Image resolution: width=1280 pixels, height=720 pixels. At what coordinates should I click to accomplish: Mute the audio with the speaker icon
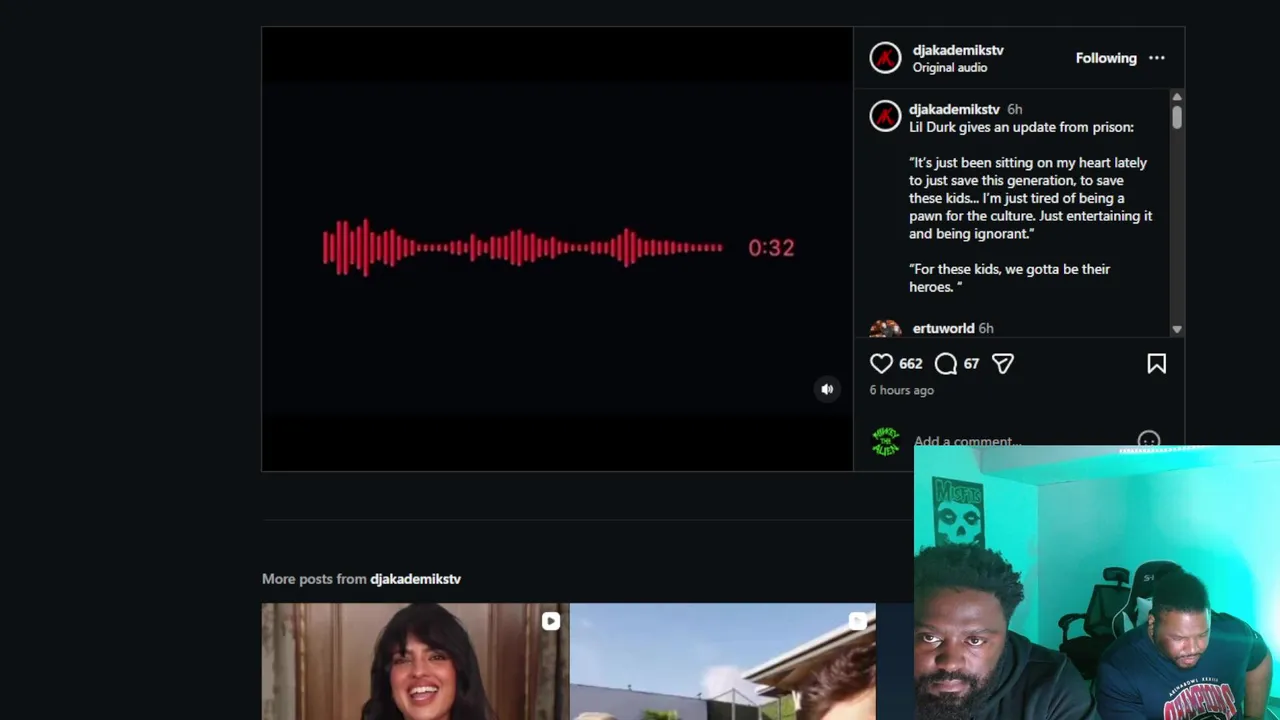(x=827, y=390)
